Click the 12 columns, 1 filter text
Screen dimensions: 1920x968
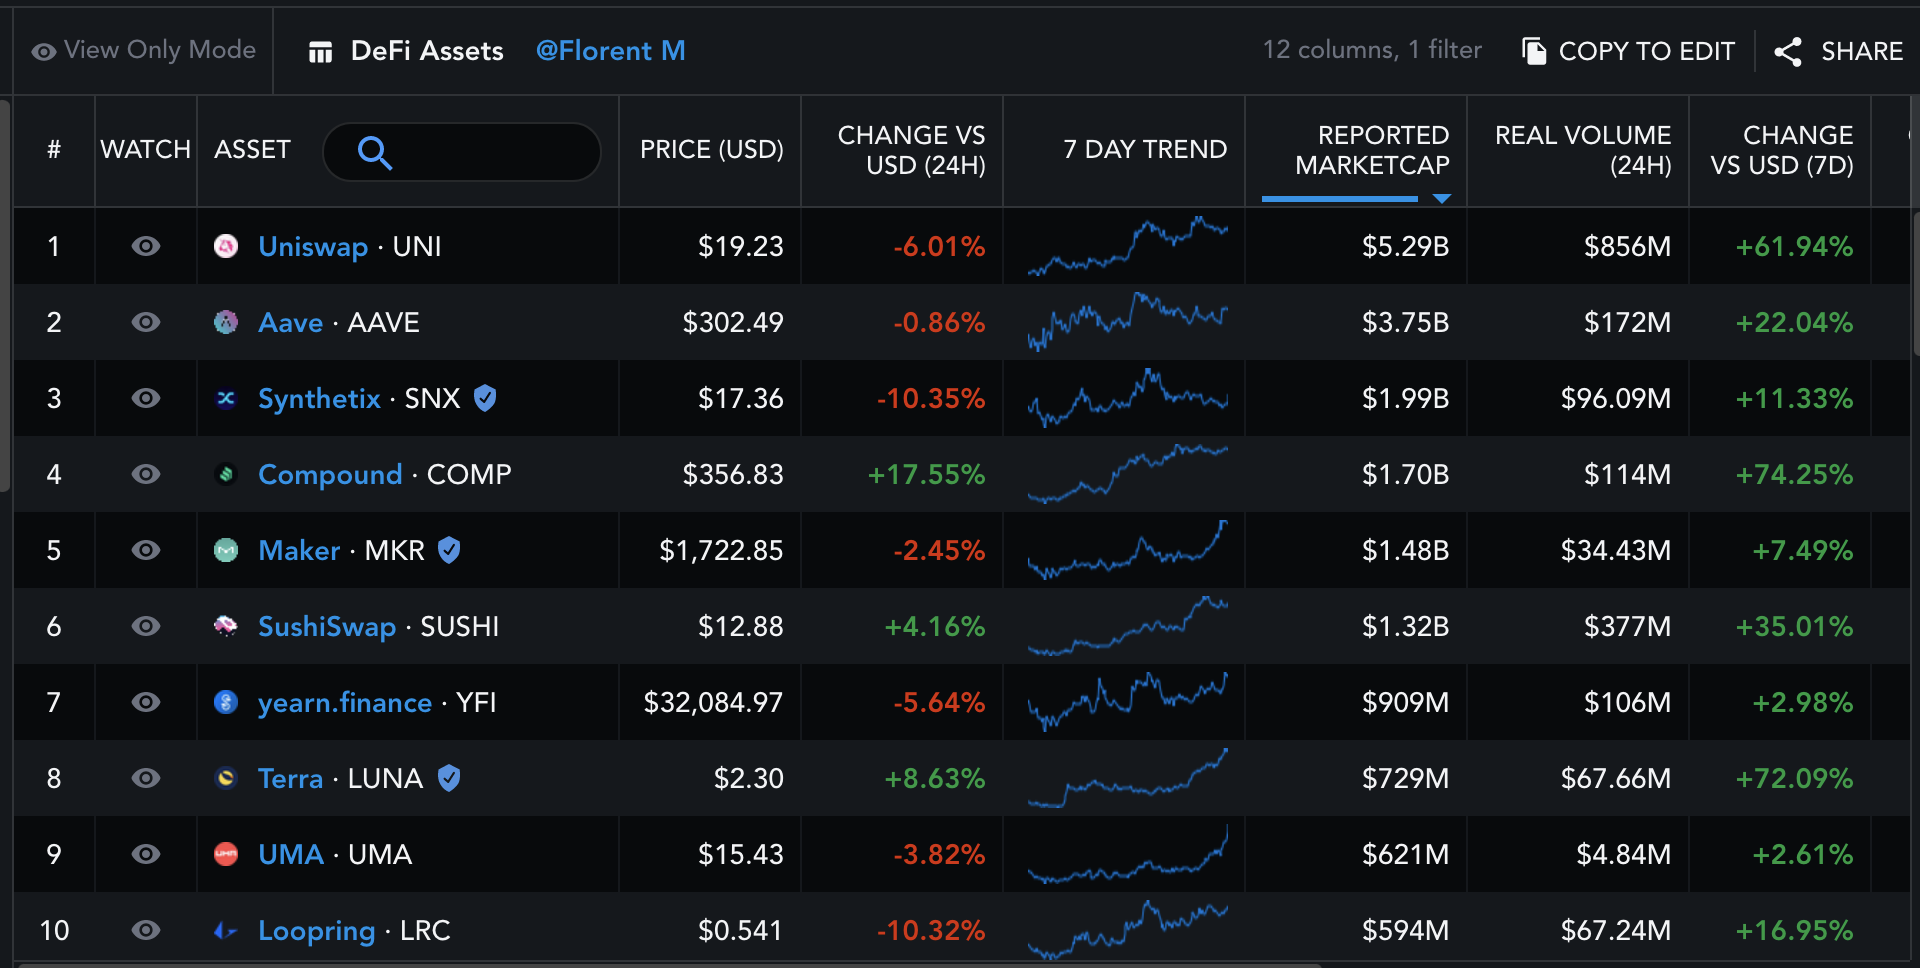tap(1372, 50)
